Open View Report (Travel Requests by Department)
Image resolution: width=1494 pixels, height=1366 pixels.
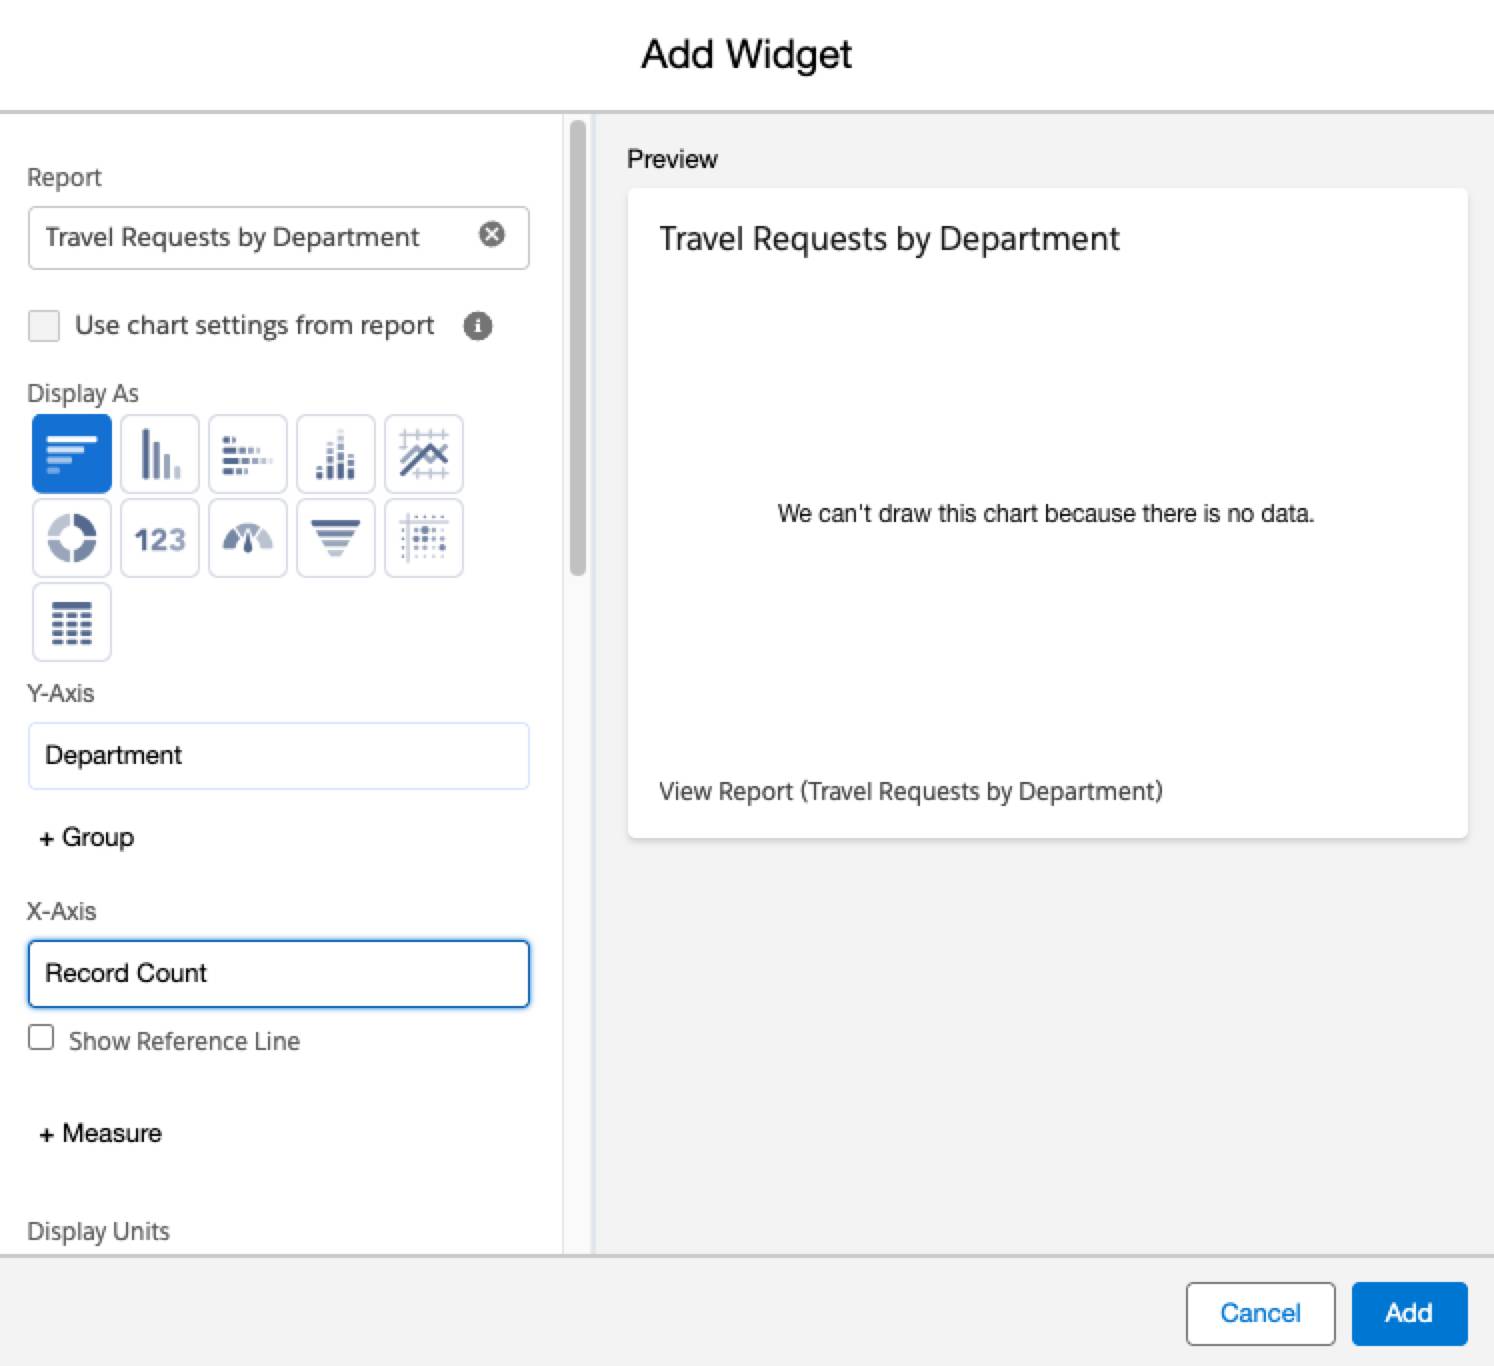pos(910,791)
